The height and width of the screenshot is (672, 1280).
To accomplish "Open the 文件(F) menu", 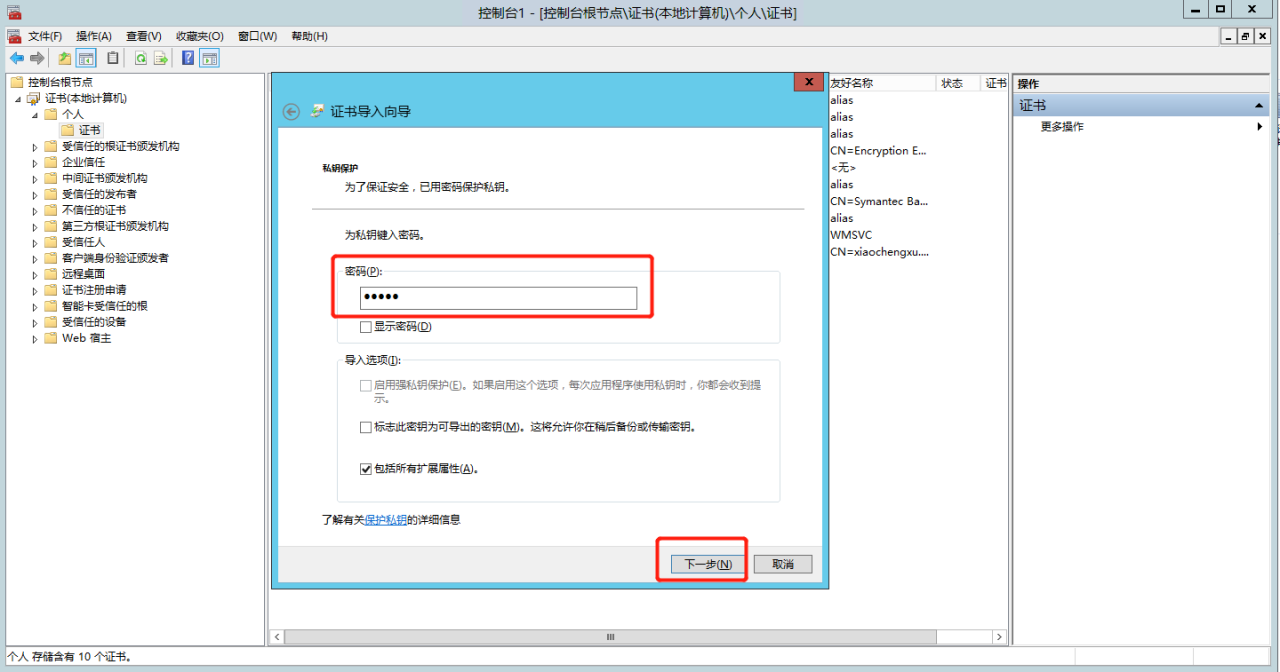I will pos(46,36).
